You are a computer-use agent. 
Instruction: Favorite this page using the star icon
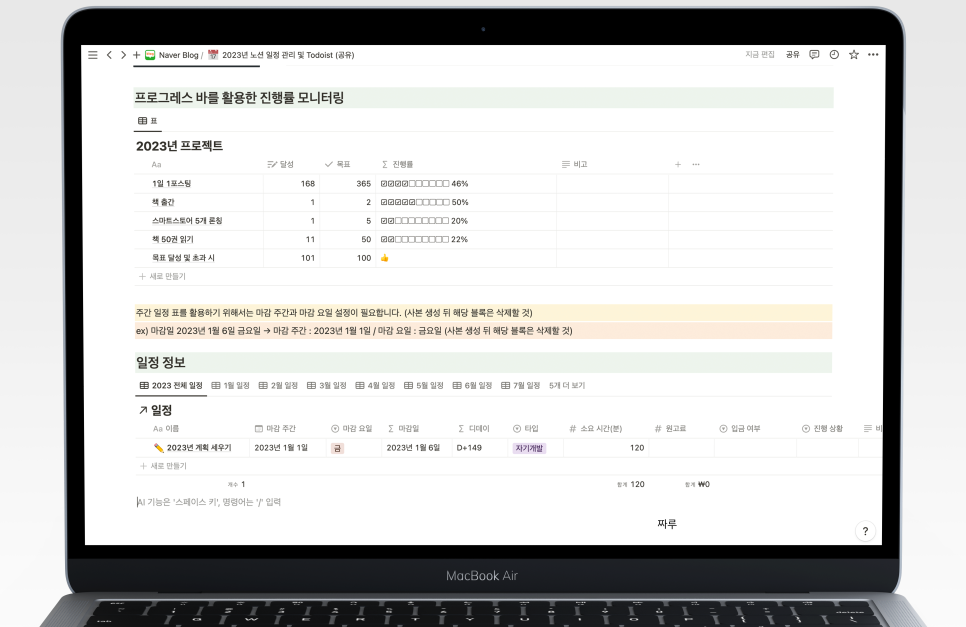853,55
